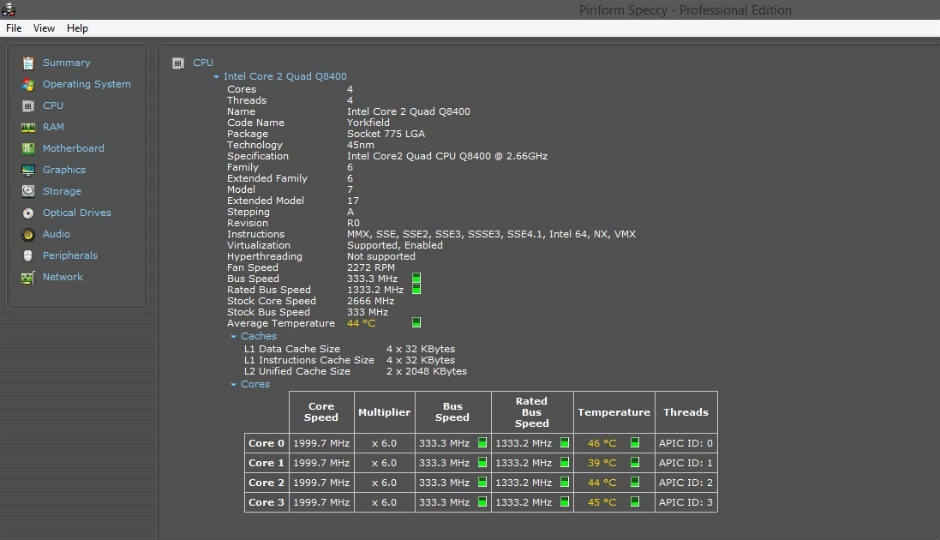Image resolution: width=940 pixels, height=540 pixels.
Task: Click the Graphics monitor icon in sidebar
Action: tap(28, 170)
